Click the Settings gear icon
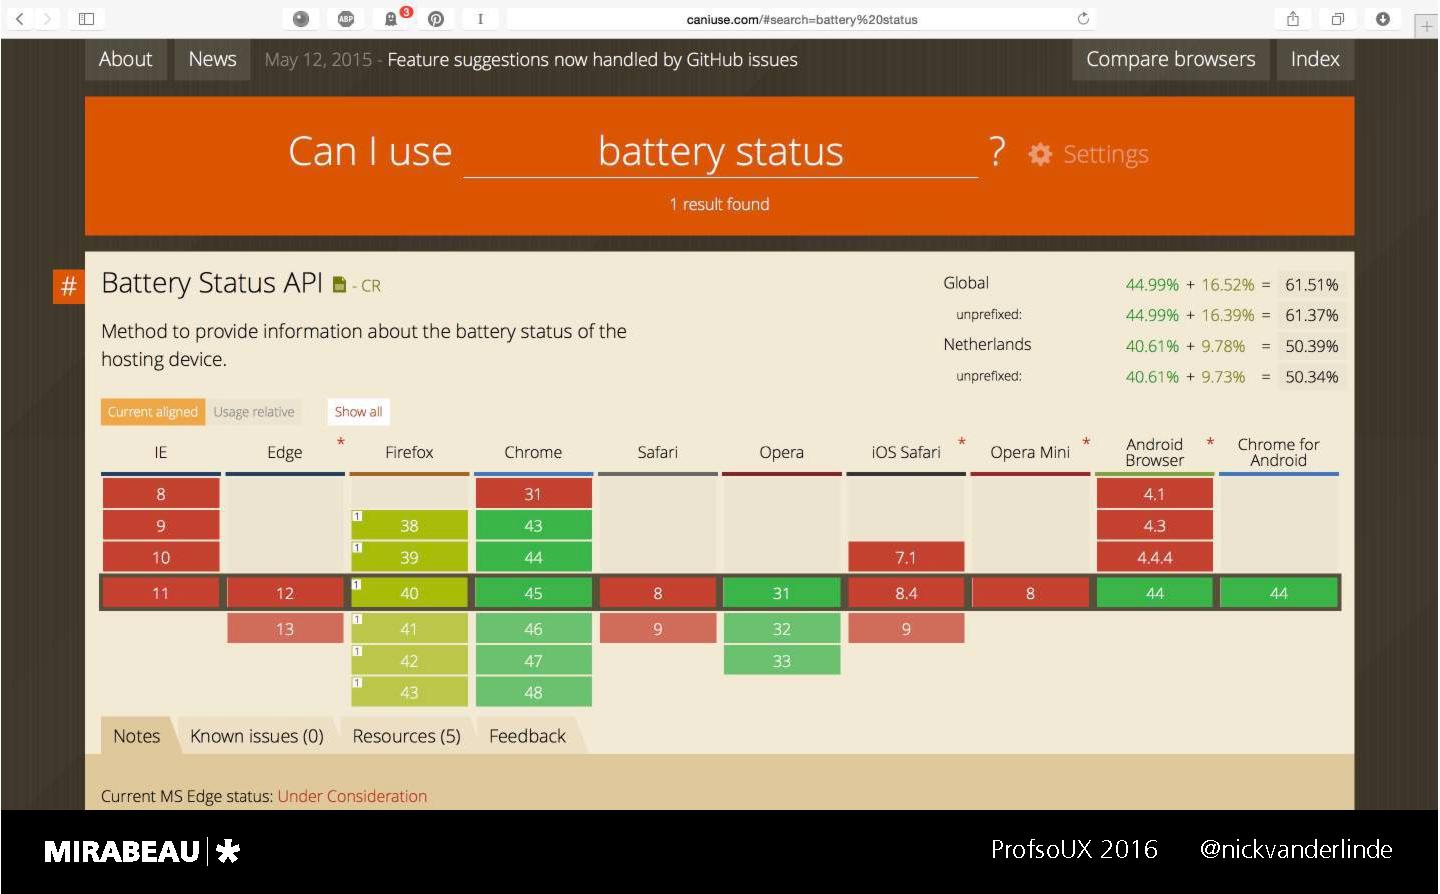1440x894 pixels. pos(1040,154)
